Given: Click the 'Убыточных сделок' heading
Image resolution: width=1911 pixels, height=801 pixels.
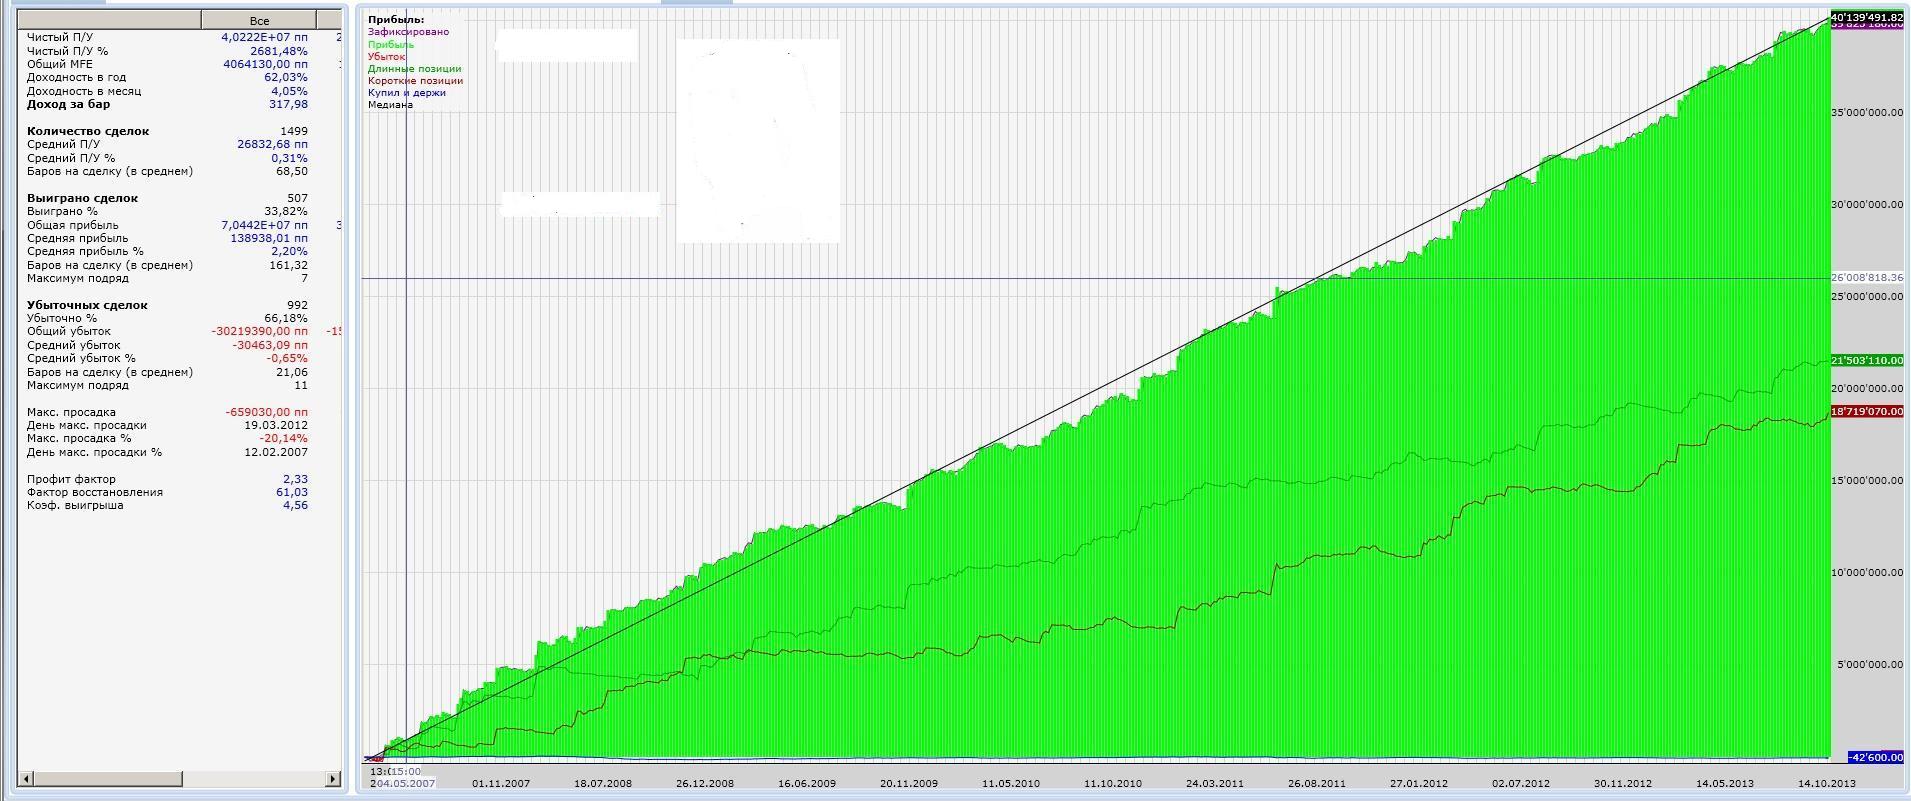Looking at the screenshot, I should [x=87, y=305].
